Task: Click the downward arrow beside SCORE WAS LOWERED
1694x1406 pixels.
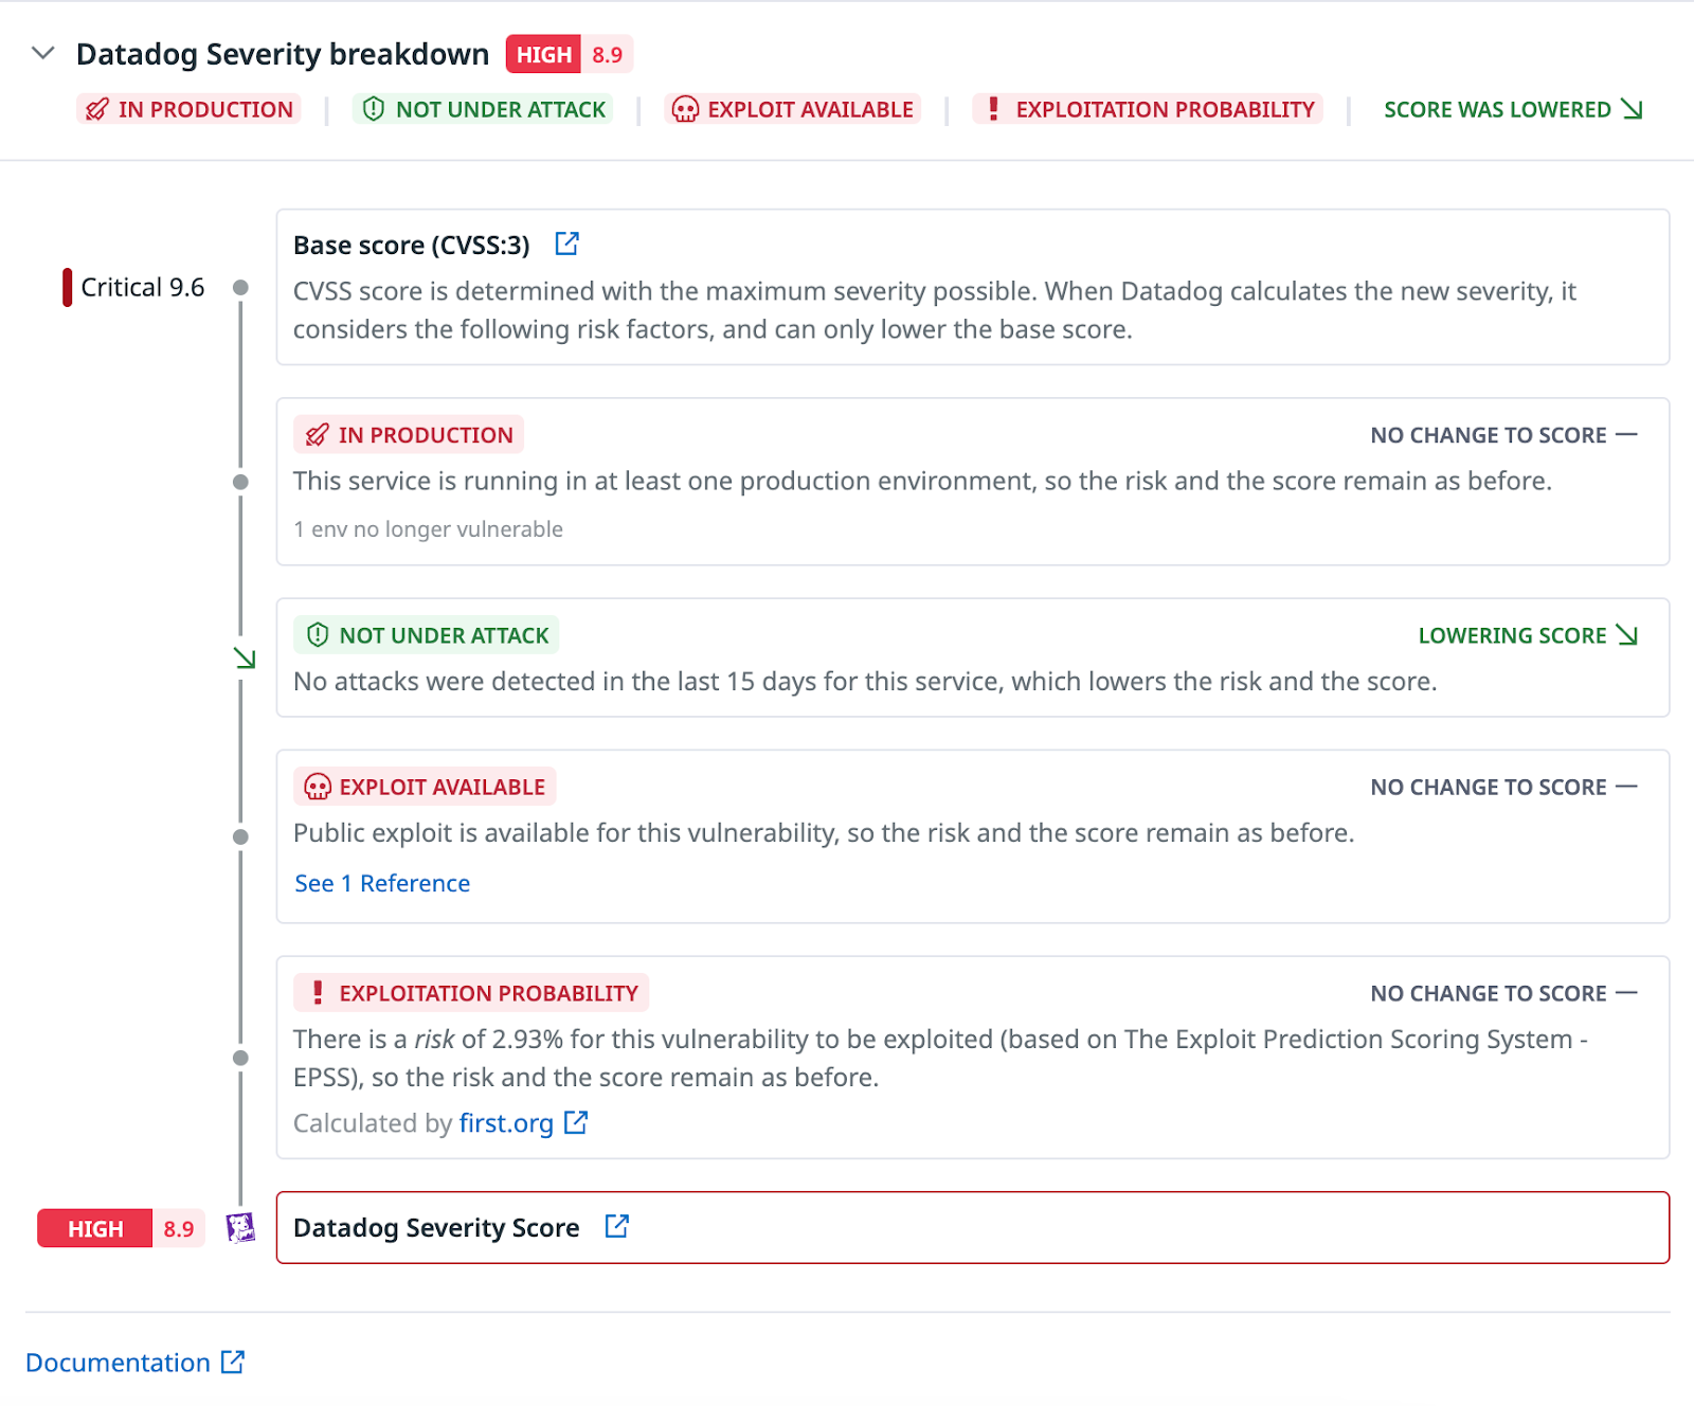Action: pos(1631,109)
